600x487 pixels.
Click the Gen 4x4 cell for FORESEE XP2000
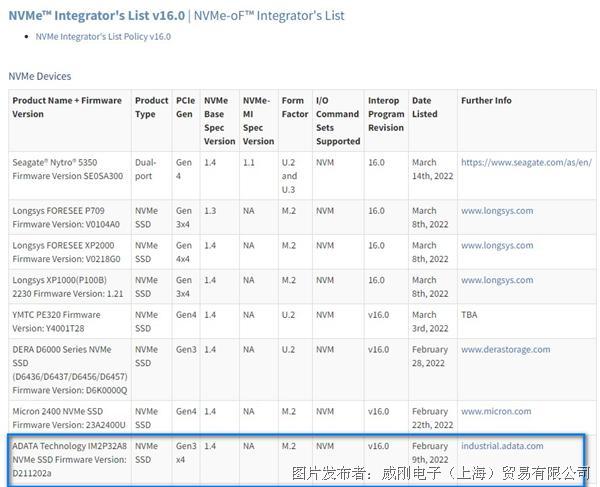pyautogui.click(x=186, y=252)
